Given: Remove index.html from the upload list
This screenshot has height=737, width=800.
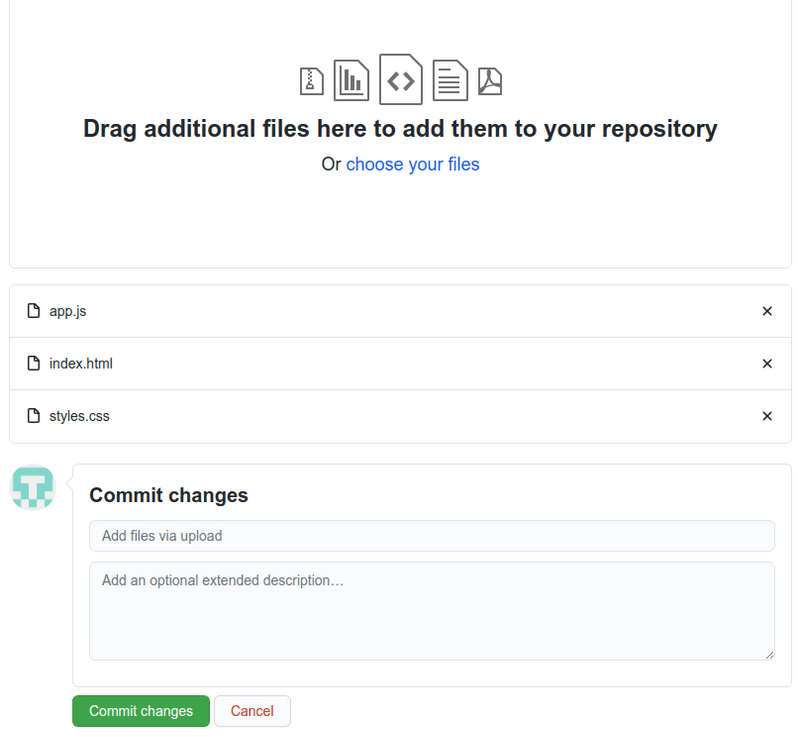Looking at the screenshot, I should tap(767, 363).
